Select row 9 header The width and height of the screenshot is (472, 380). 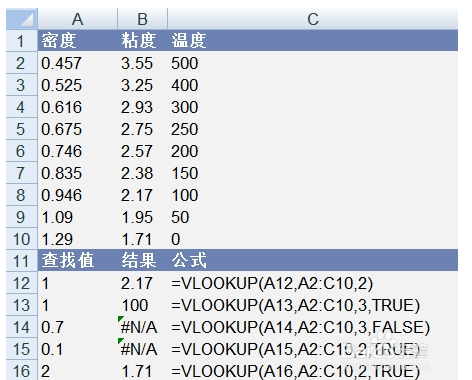click(22, 217)
